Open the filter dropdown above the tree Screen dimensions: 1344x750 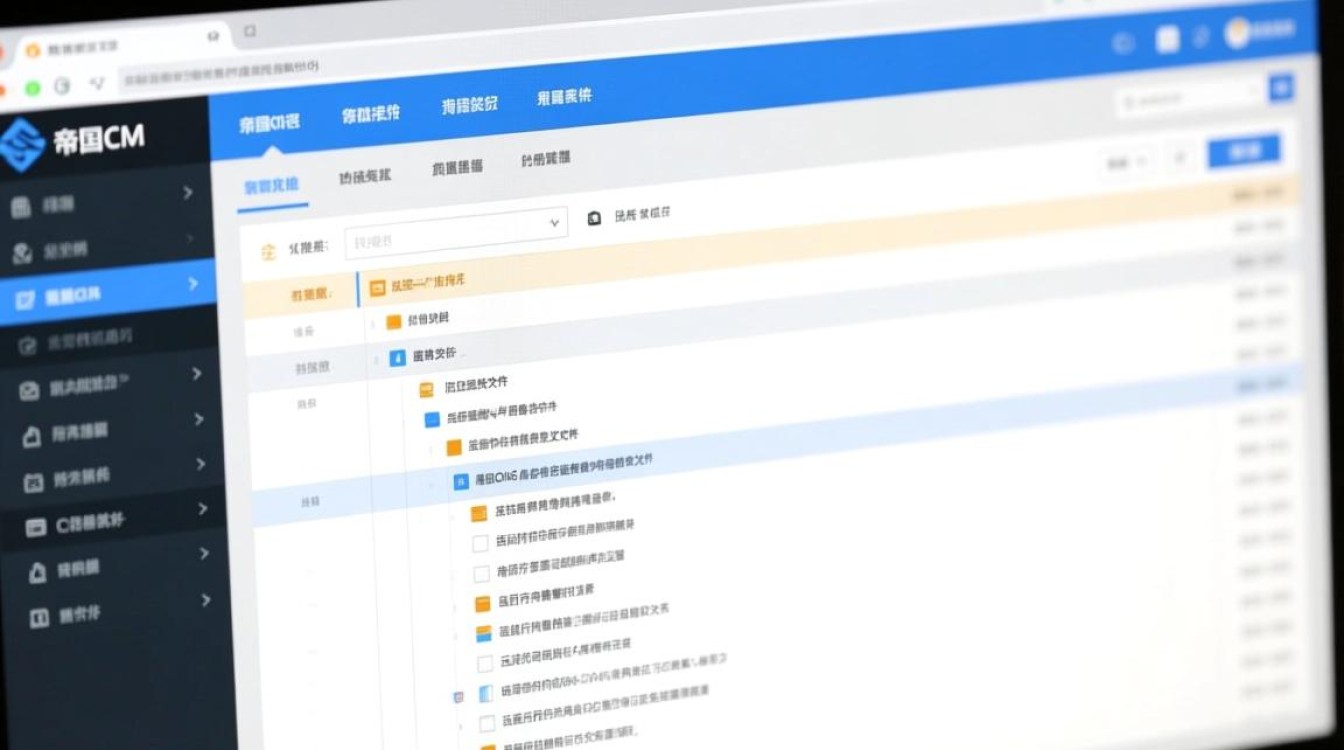[455, 222]
